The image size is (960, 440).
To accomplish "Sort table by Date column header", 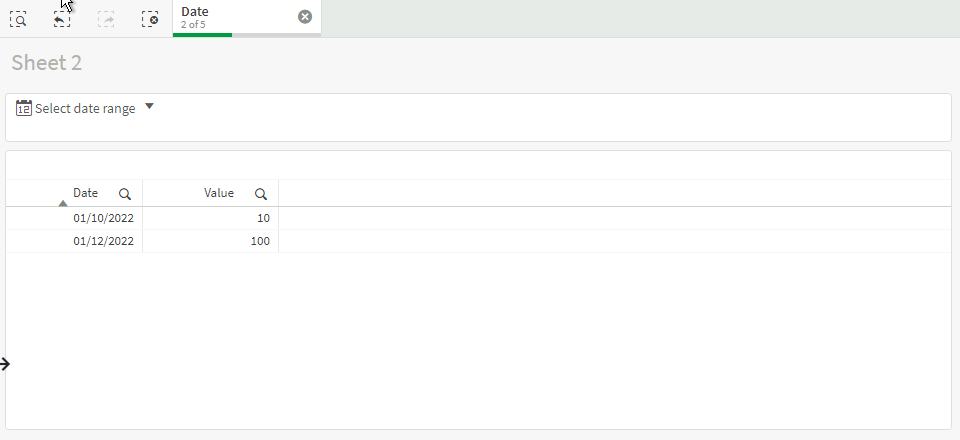I will point(85,193).
